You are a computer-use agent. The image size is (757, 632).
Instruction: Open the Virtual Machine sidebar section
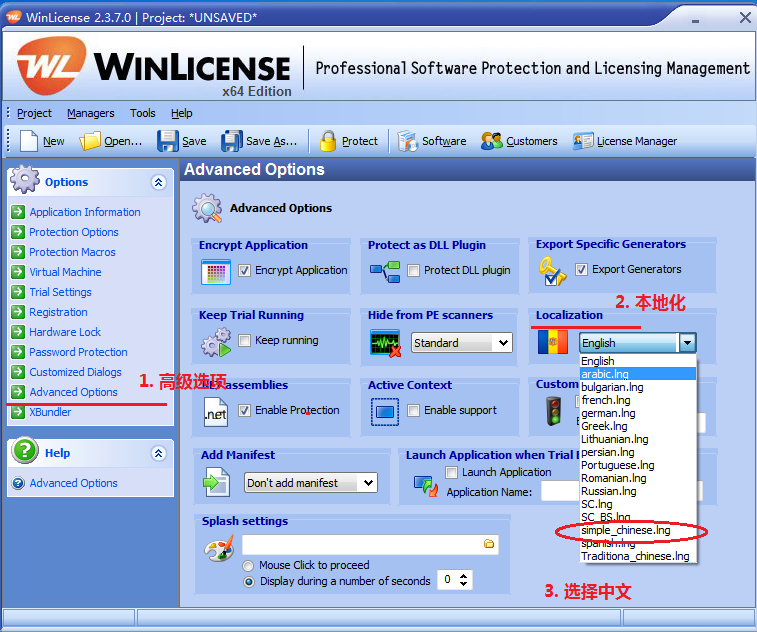65,272
